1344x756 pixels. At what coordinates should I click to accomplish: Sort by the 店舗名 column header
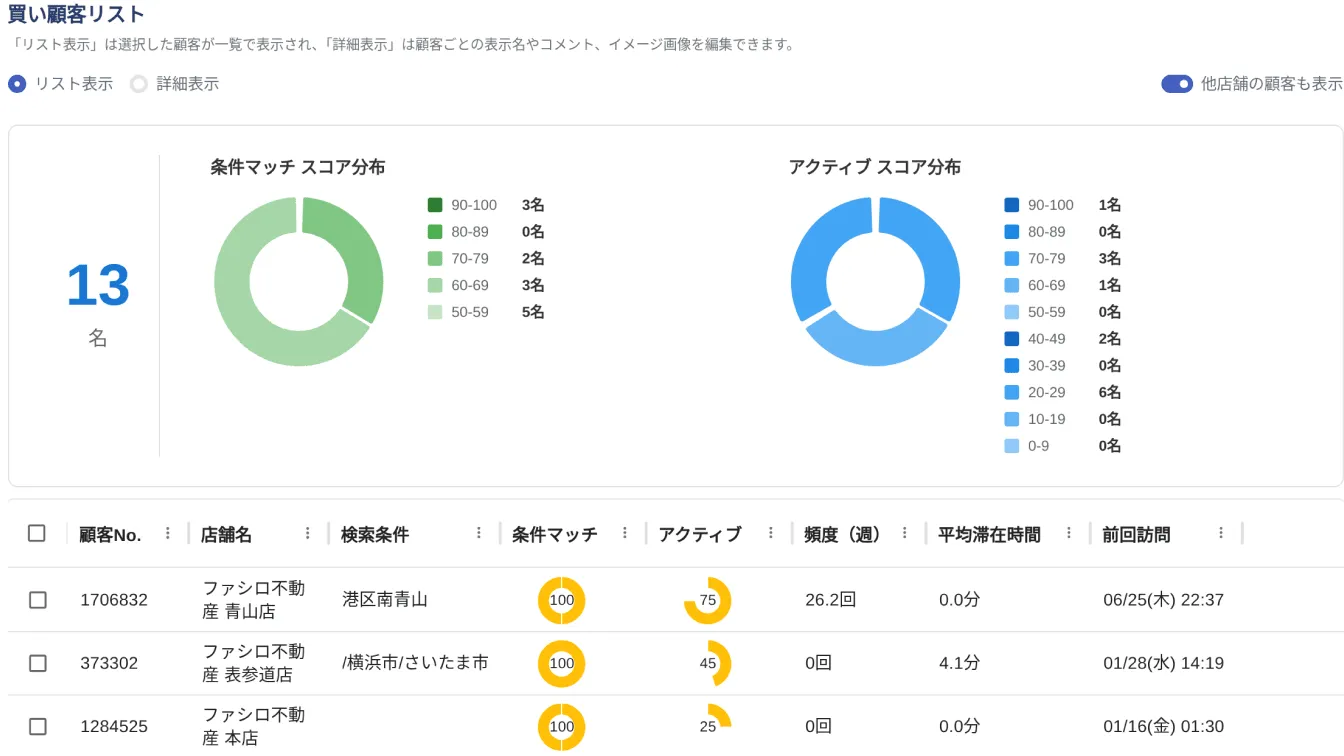click(x=226, y=535)
